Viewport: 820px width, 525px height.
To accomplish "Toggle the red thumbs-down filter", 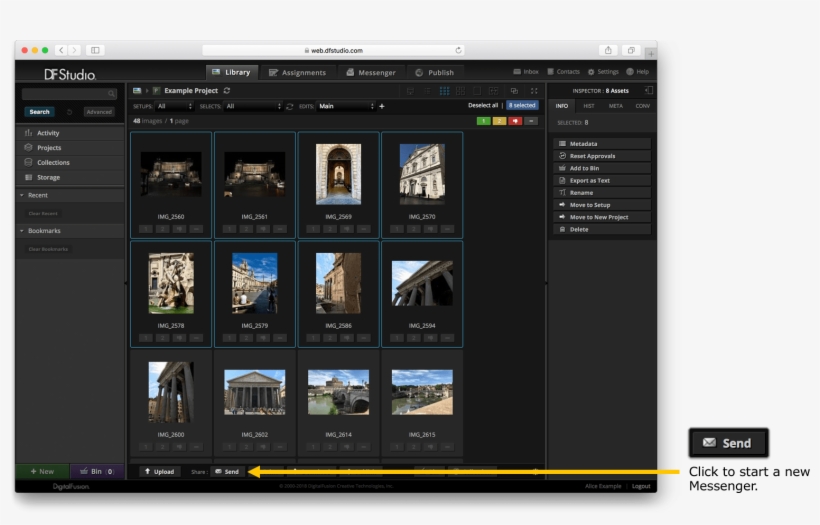I will (x=515, y=121).
